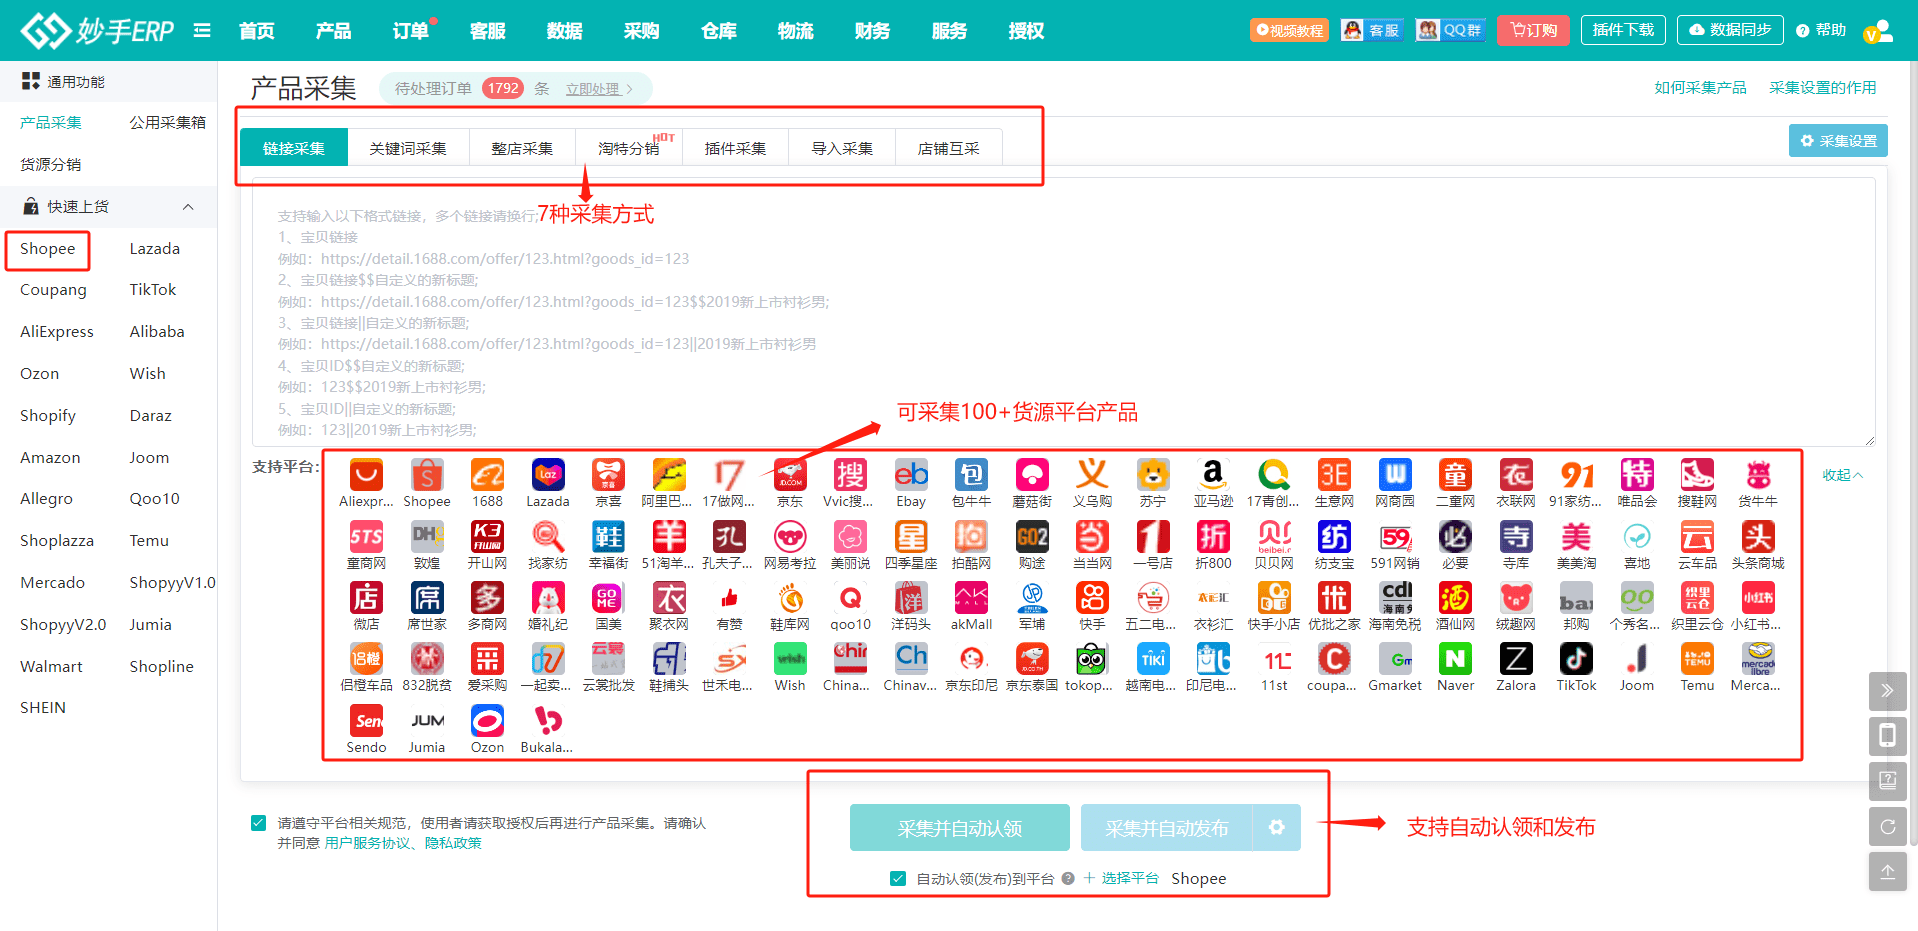The width and height of the screenshot is (1918, 931).
Task: Open 公用采集箱 in the sidebar
Action: tap(167, 123)
